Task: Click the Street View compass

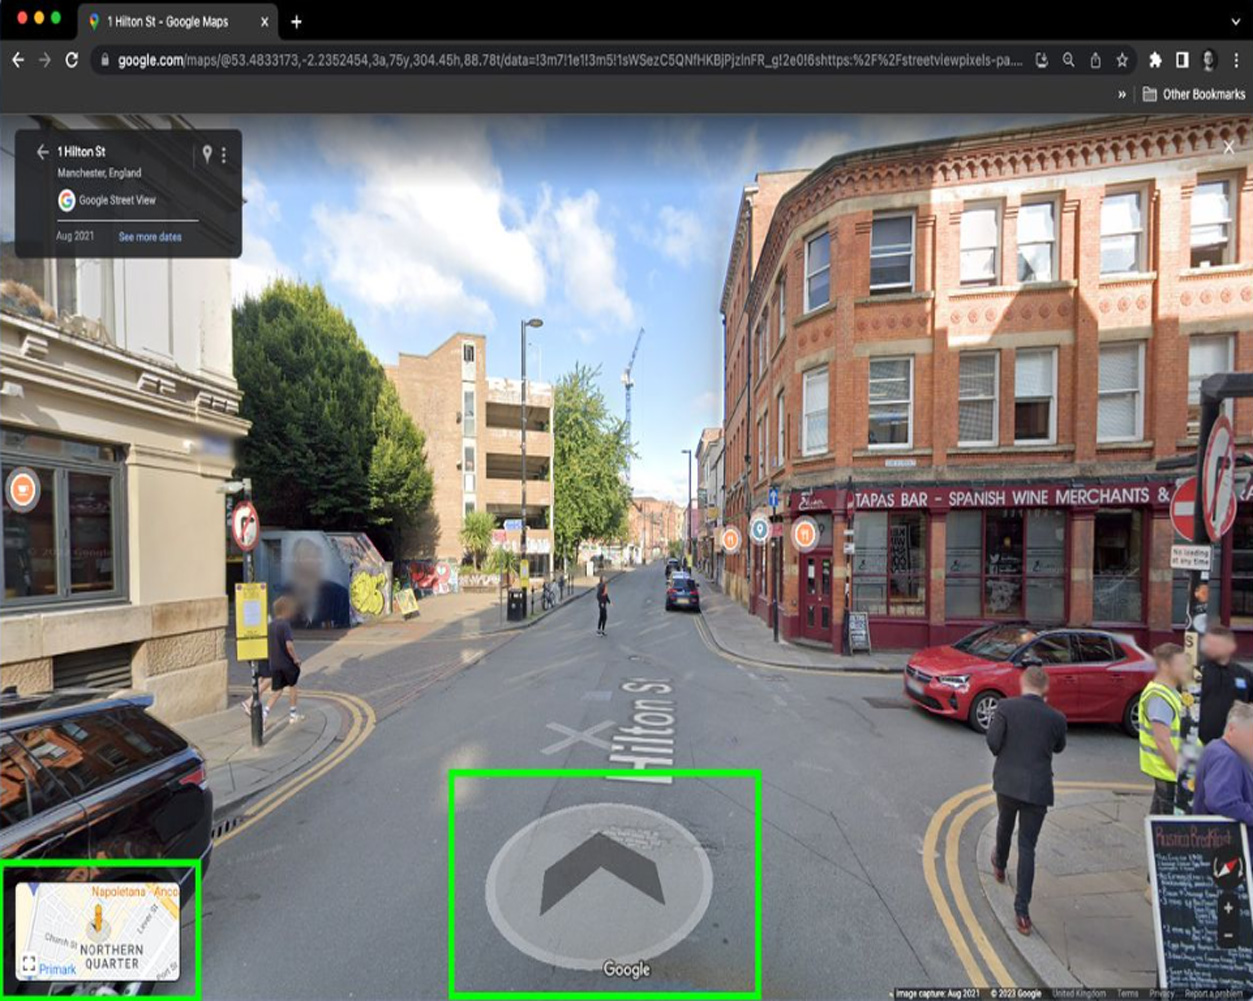Action: click(x=1228, y=867)
